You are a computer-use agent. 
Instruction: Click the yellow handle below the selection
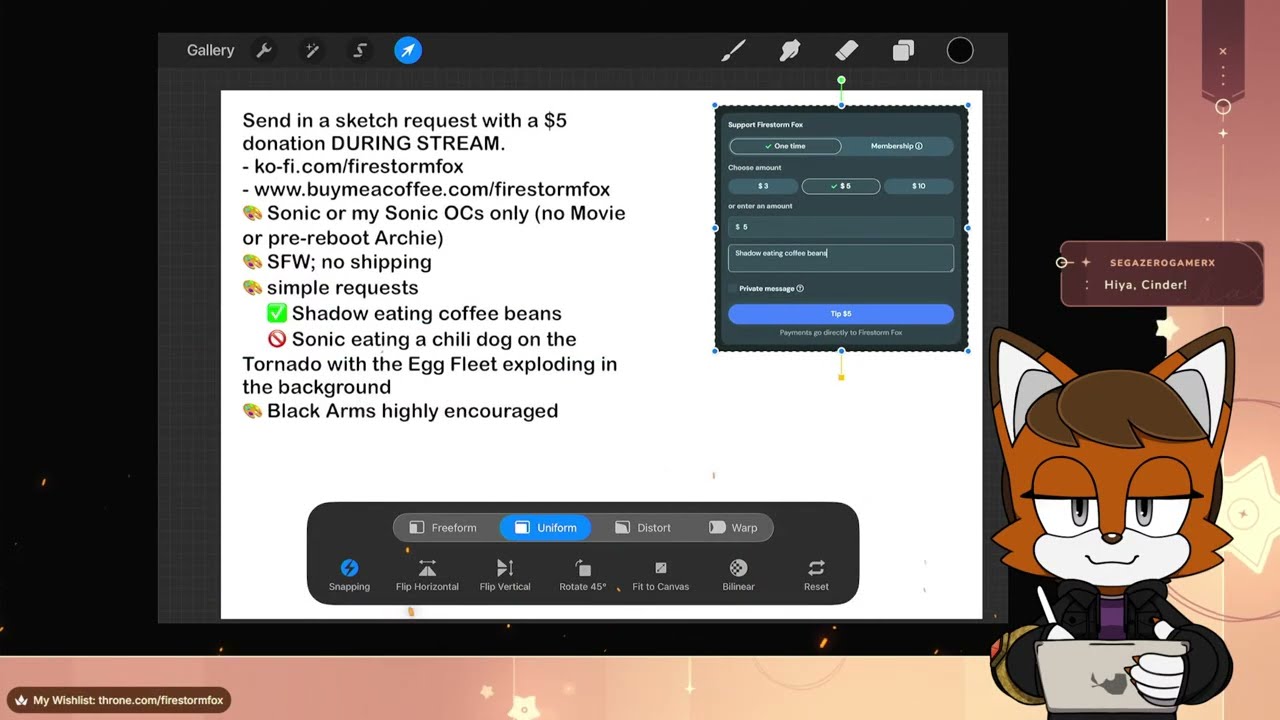pyautogui.click(x=841, y=377)
